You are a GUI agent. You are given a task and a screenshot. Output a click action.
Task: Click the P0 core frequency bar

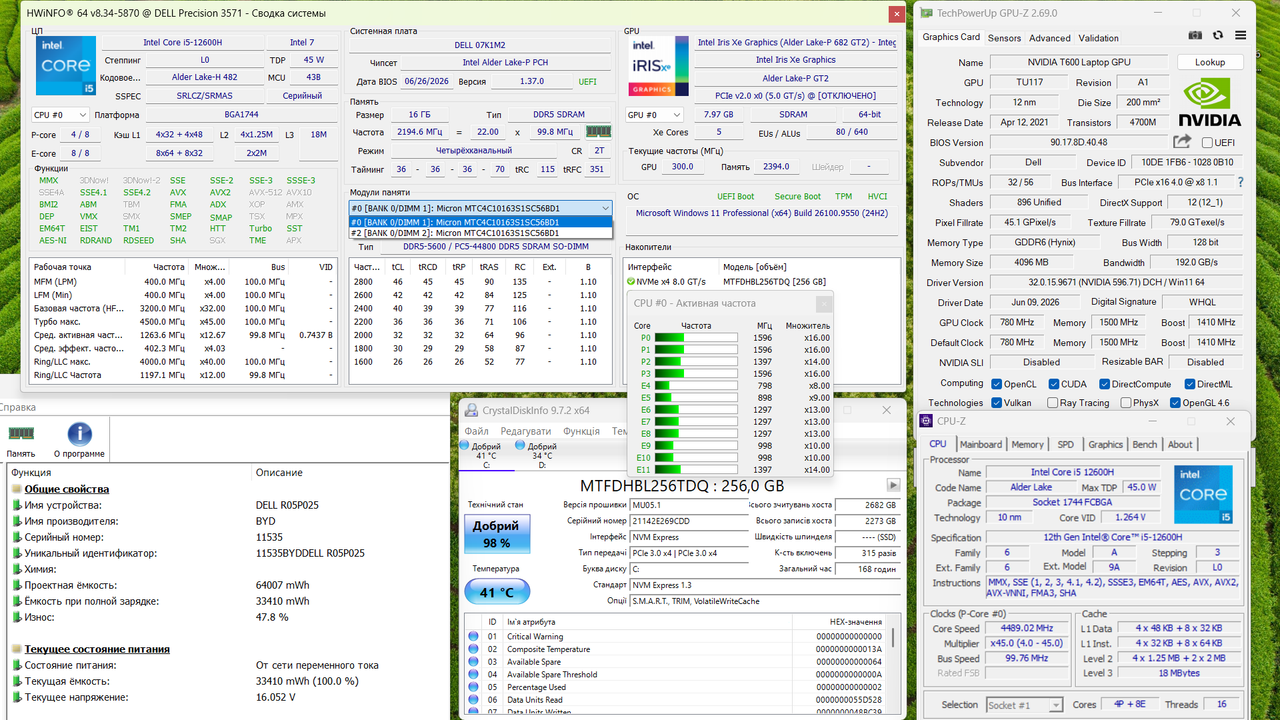pyautogui.click(x=697, y=338)
